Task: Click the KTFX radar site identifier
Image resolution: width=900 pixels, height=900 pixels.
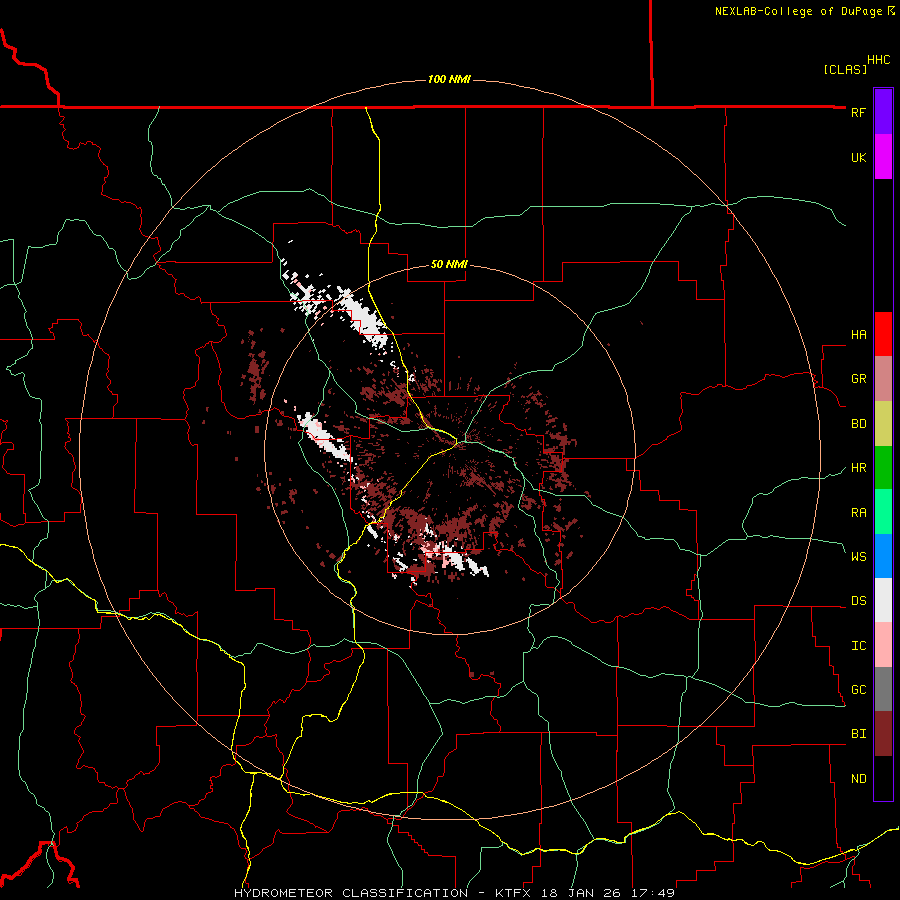Action: tap(510, 893)
